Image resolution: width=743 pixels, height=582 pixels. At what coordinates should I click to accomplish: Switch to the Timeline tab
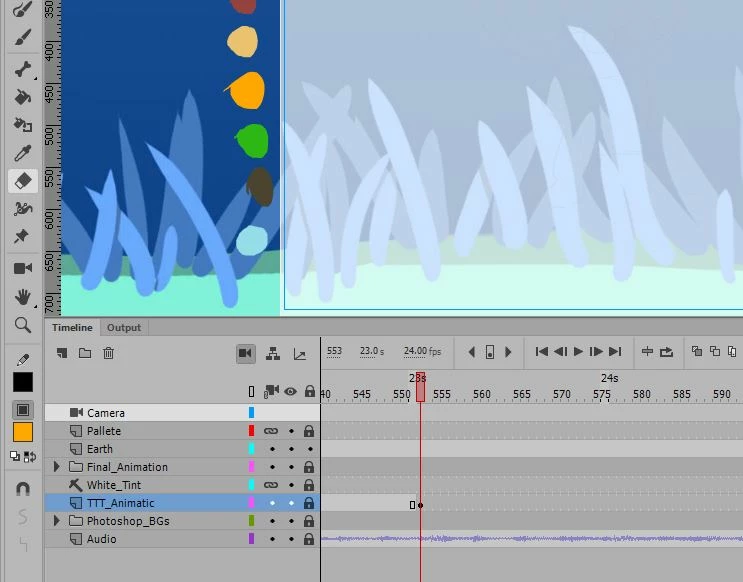point(72,327)
